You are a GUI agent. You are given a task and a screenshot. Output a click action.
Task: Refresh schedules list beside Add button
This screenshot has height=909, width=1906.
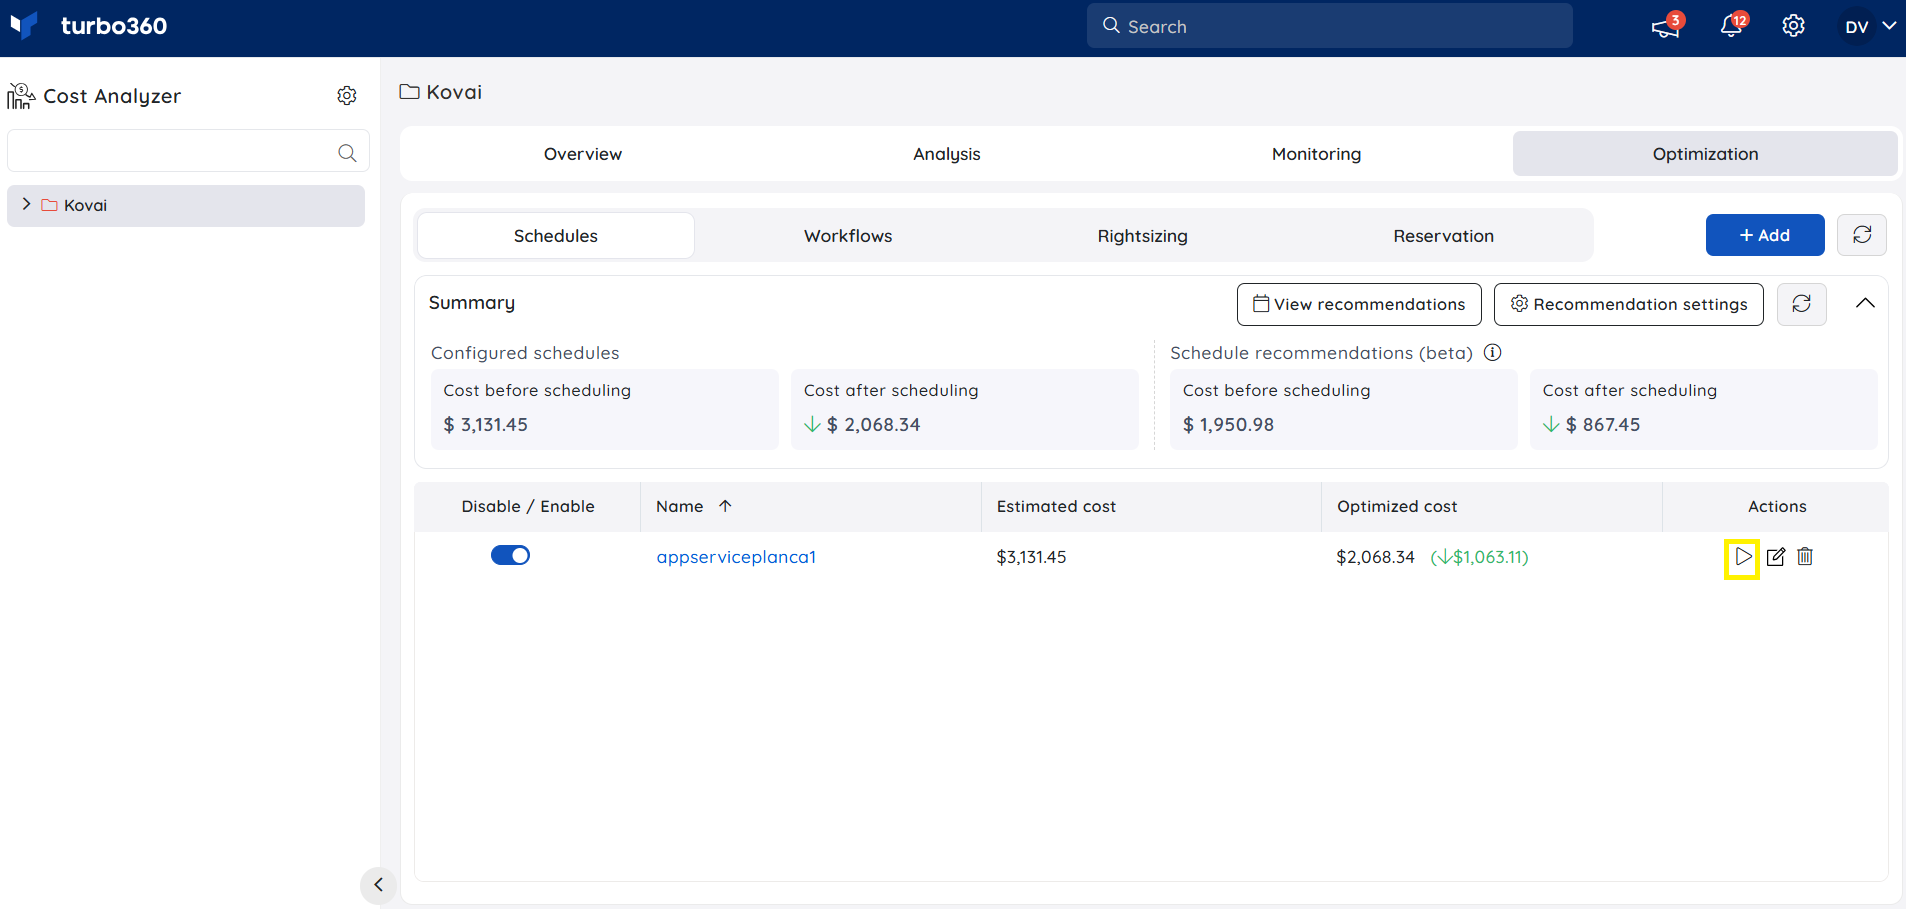[1862, 235]
